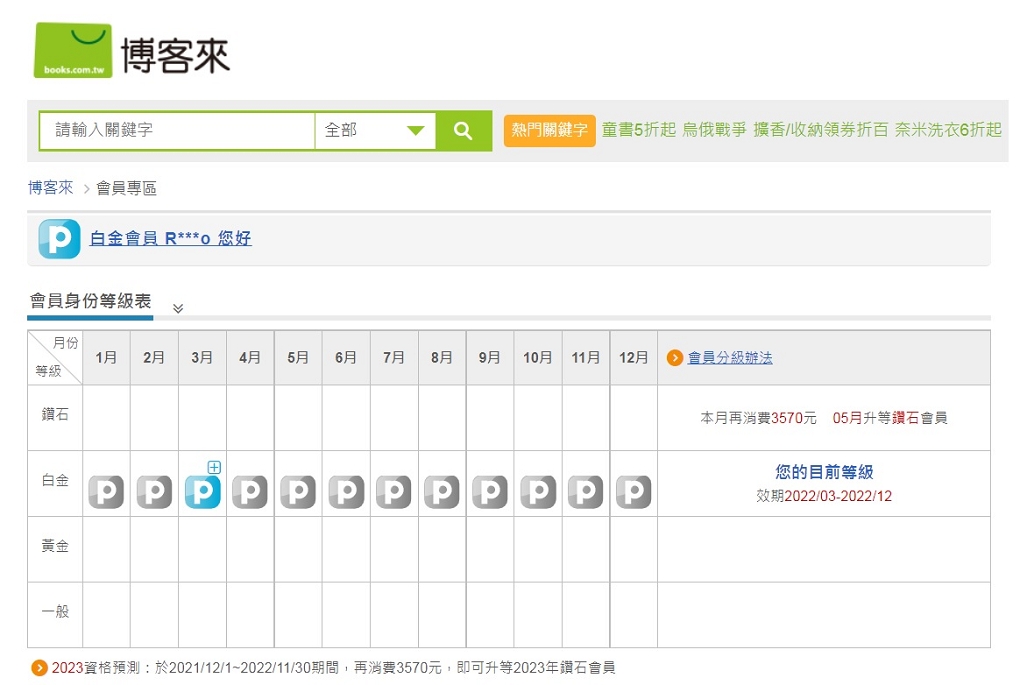1020x685 pixels.
Task: Click the August platinum P badge
Action: 442,491
